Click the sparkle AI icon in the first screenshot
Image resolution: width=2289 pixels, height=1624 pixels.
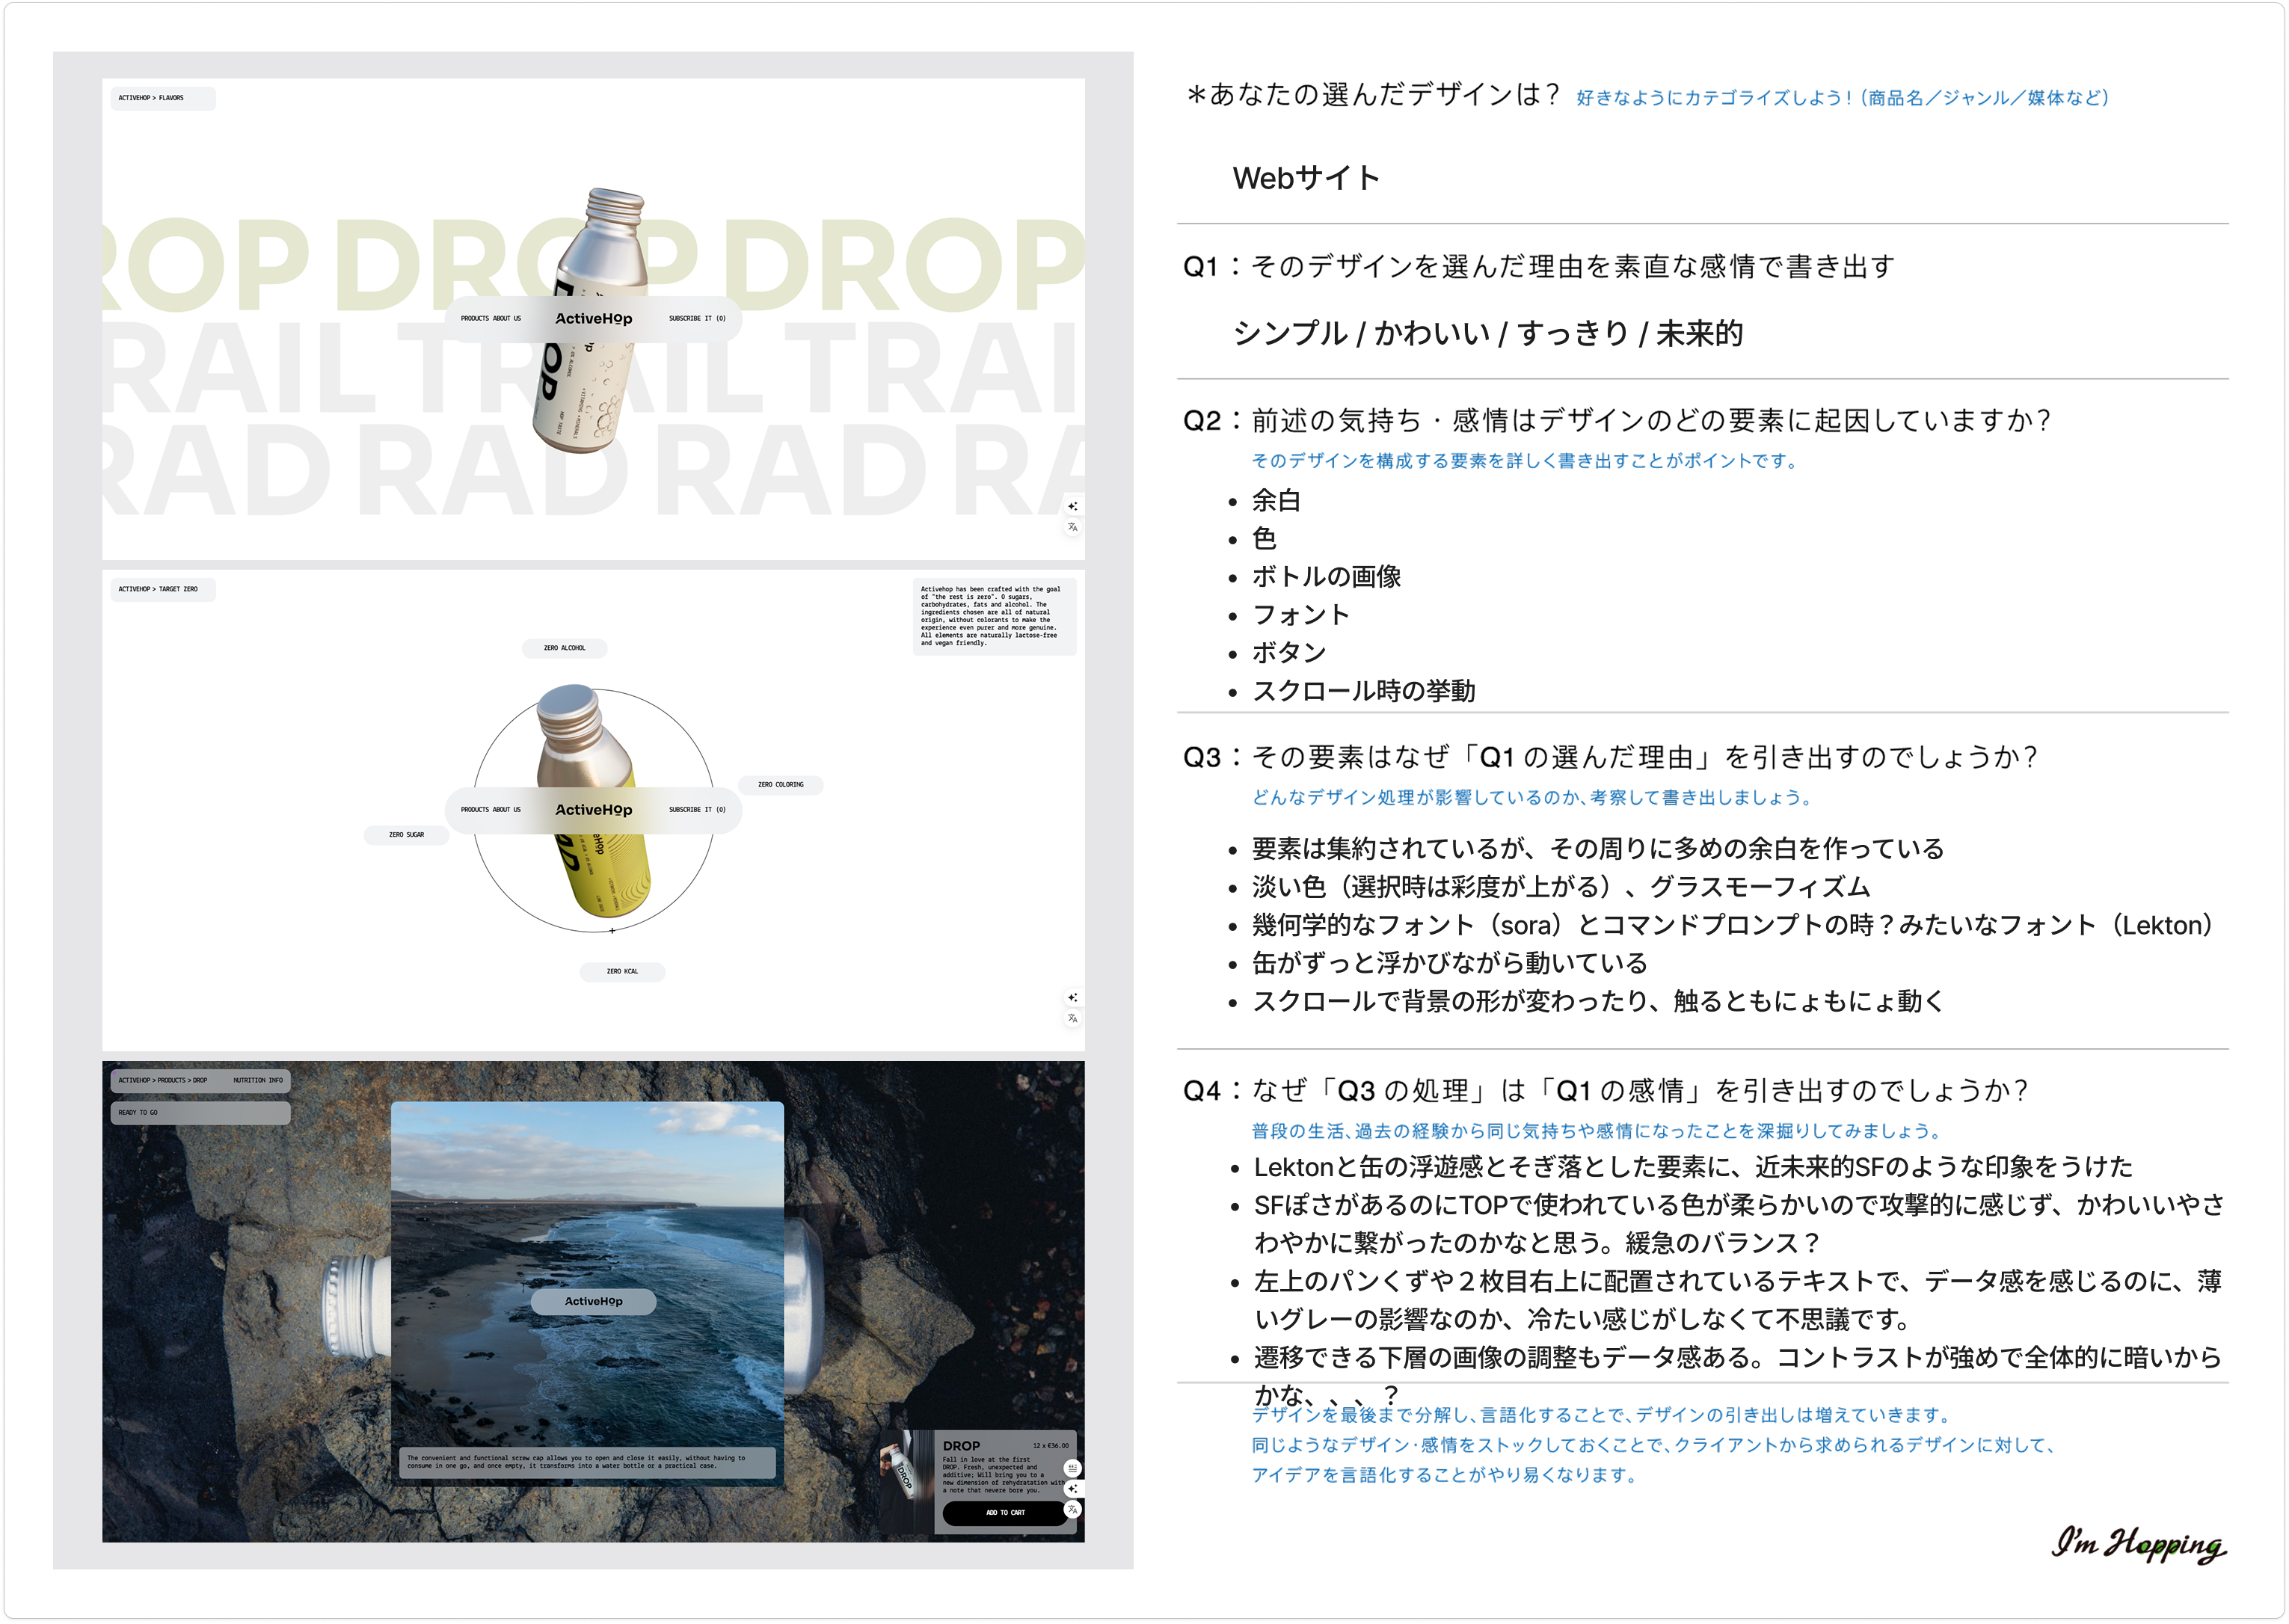pyautogui.click(x=1072, y=506)
